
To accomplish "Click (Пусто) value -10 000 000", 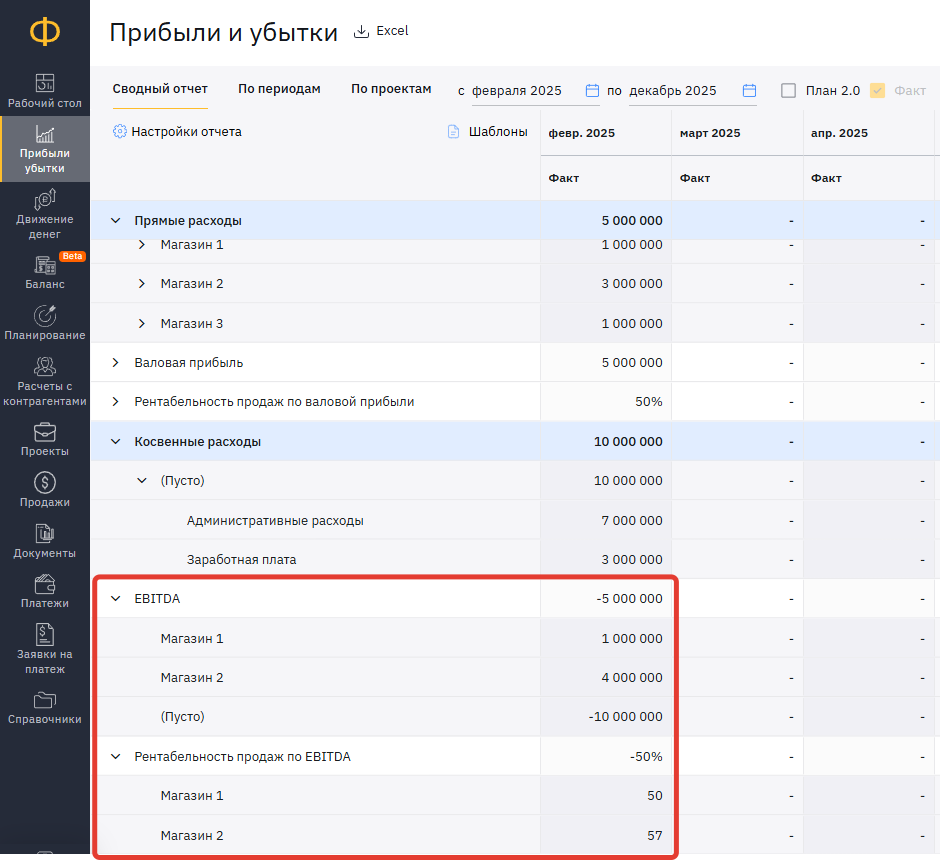I will (x=625, y=717).
